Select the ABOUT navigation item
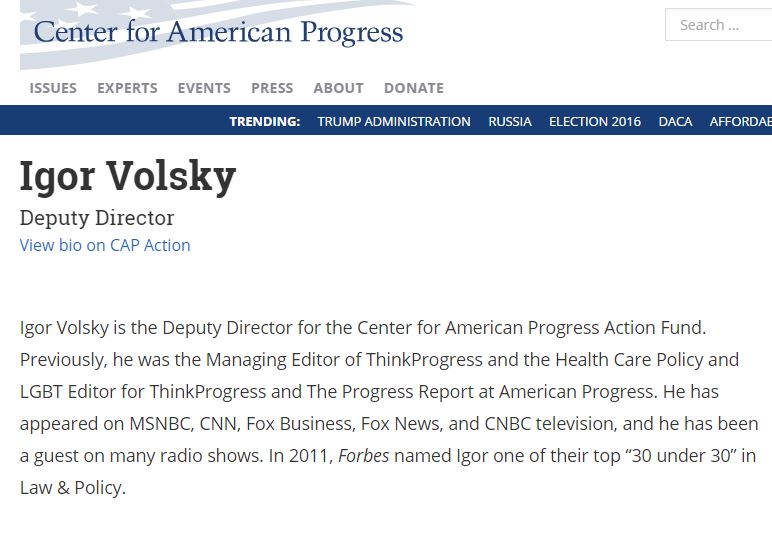The height and width of the screenshot is (533, 772). [338, 88]
